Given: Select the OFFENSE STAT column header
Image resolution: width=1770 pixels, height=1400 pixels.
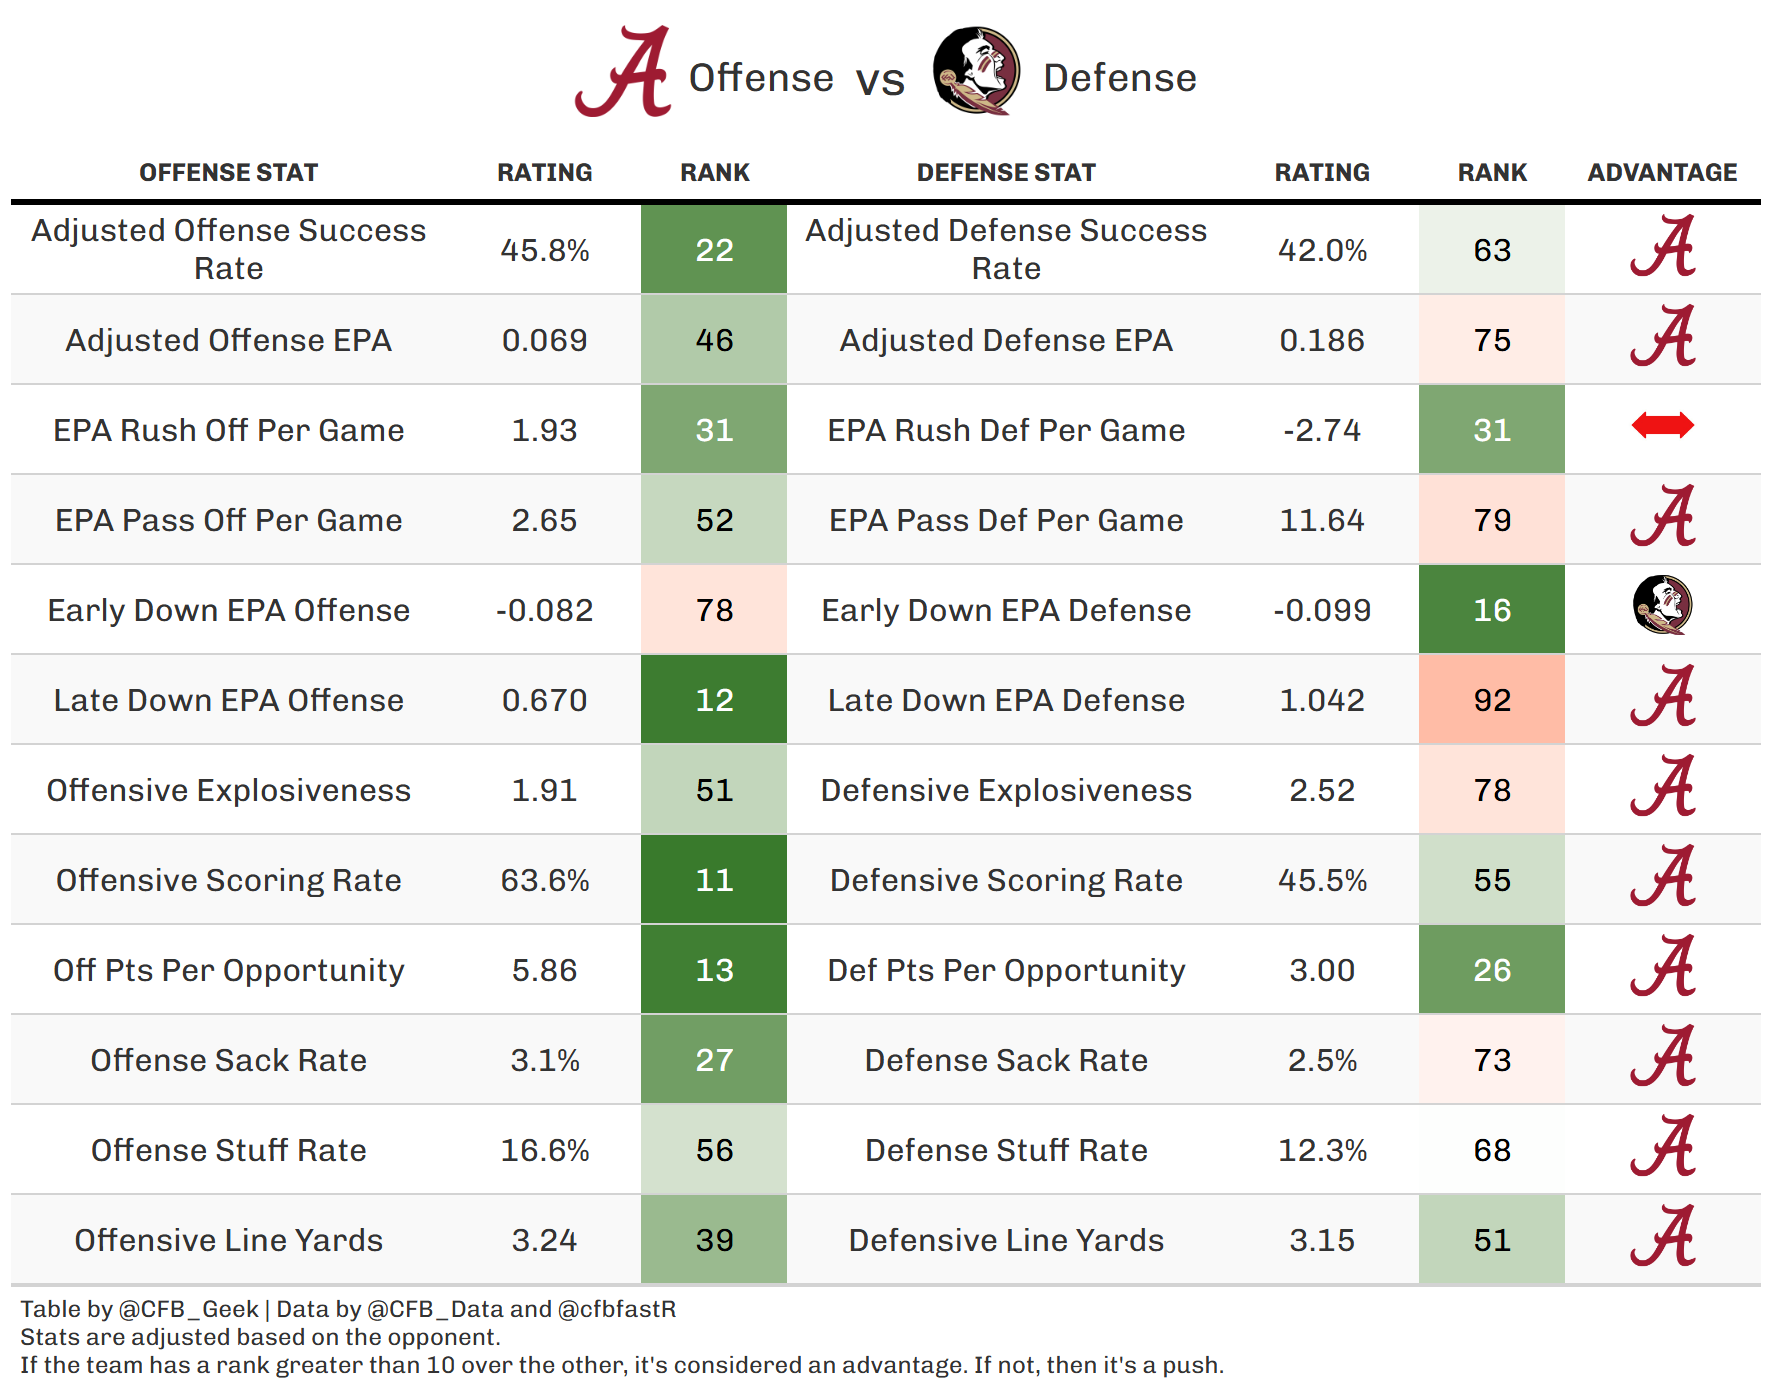Looking at the screenshot, I should (x=228, y=173).
